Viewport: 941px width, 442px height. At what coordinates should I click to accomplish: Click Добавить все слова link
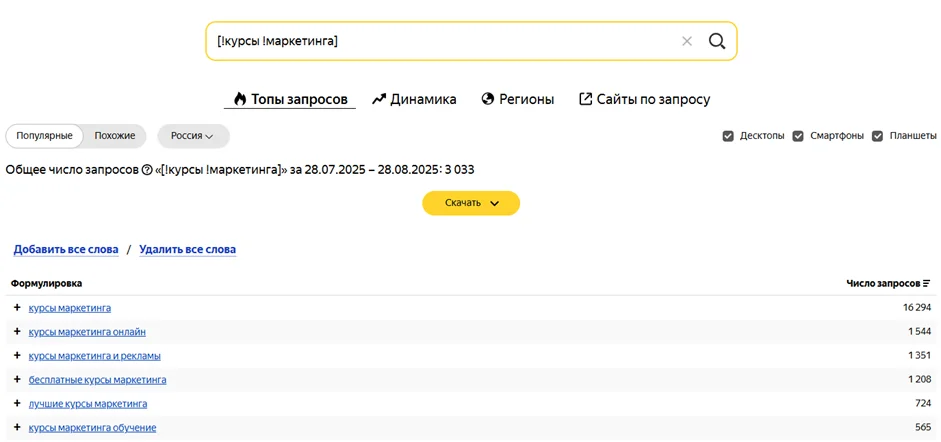pyautogui.click(x=66, y=249)
